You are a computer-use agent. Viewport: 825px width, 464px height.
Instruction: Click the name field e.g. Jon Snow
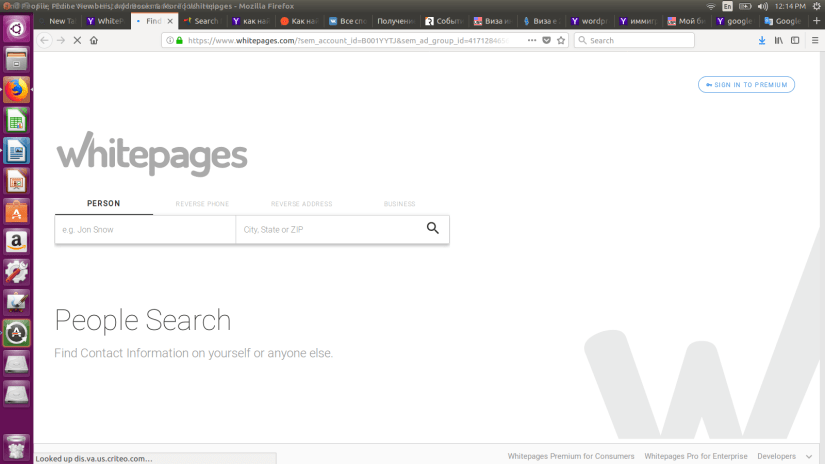click(x=145, y=229)
